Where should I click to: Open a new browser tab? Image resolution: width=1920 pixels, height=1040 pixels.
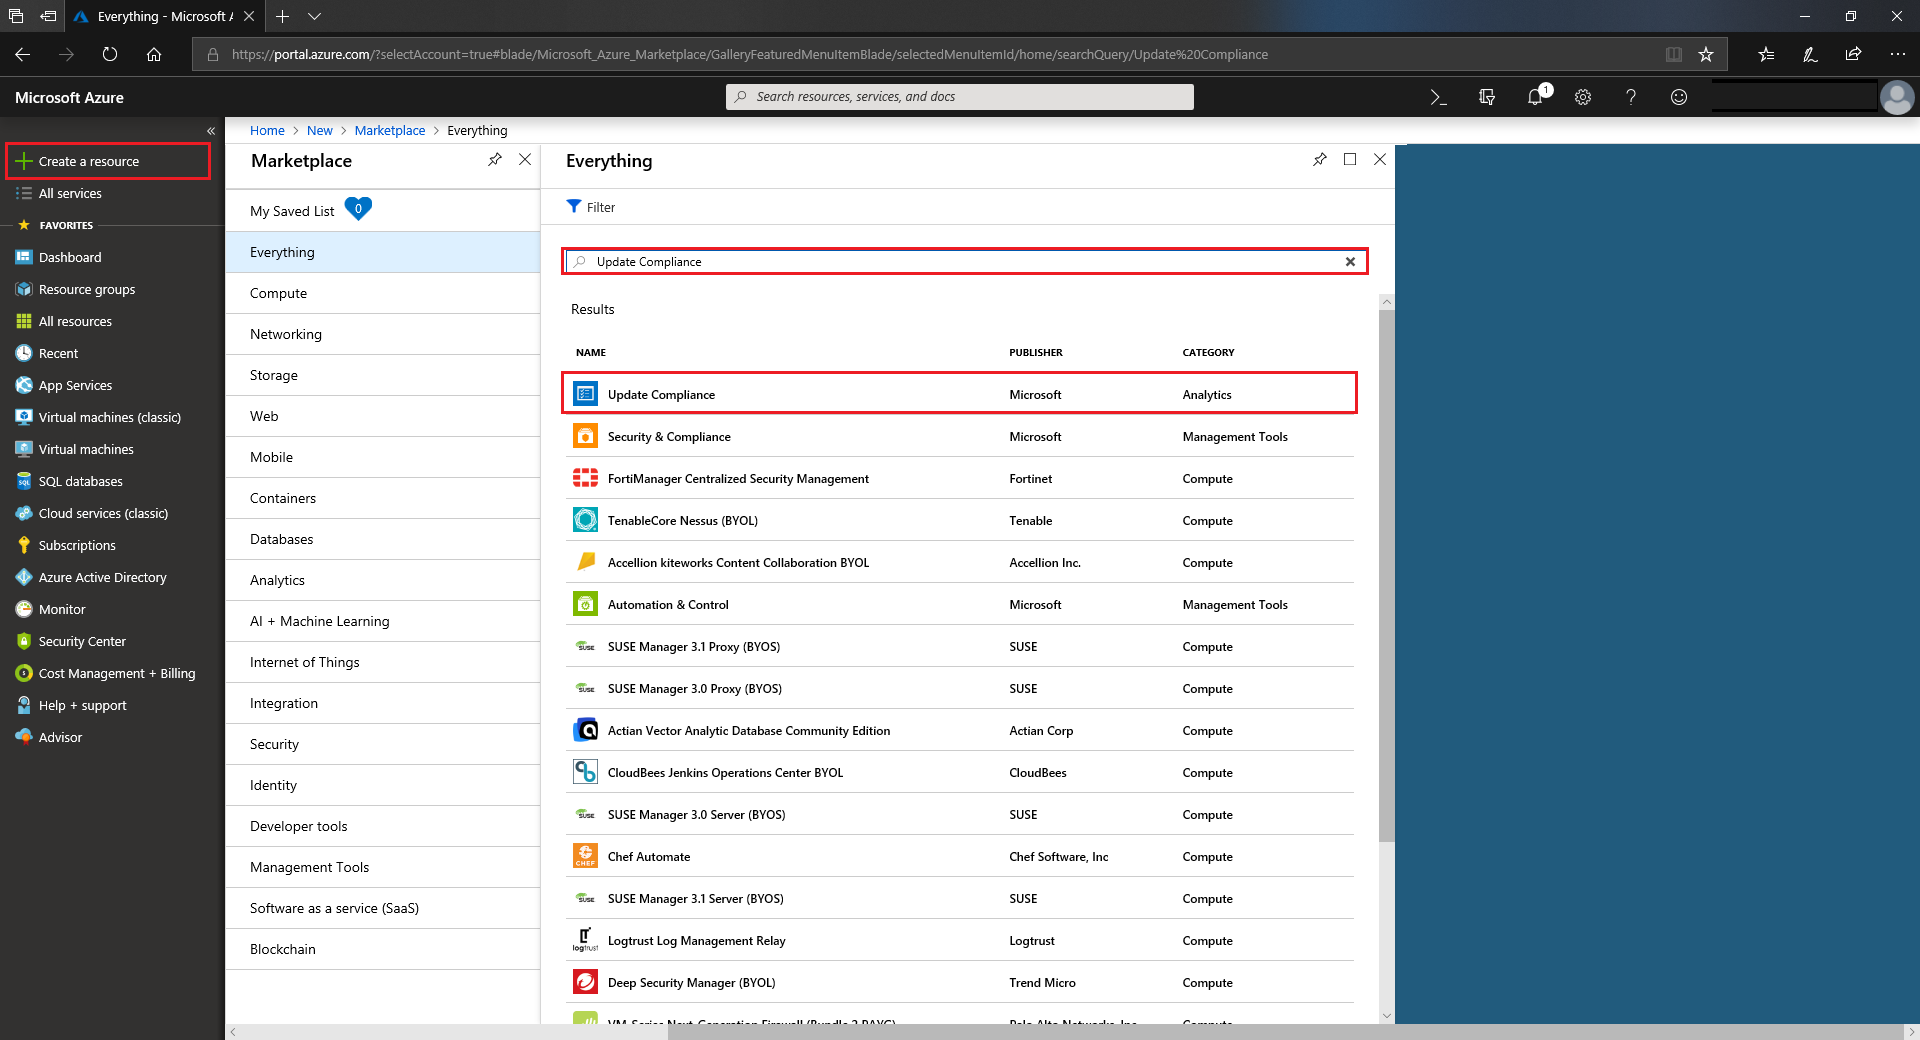[282, 16]
